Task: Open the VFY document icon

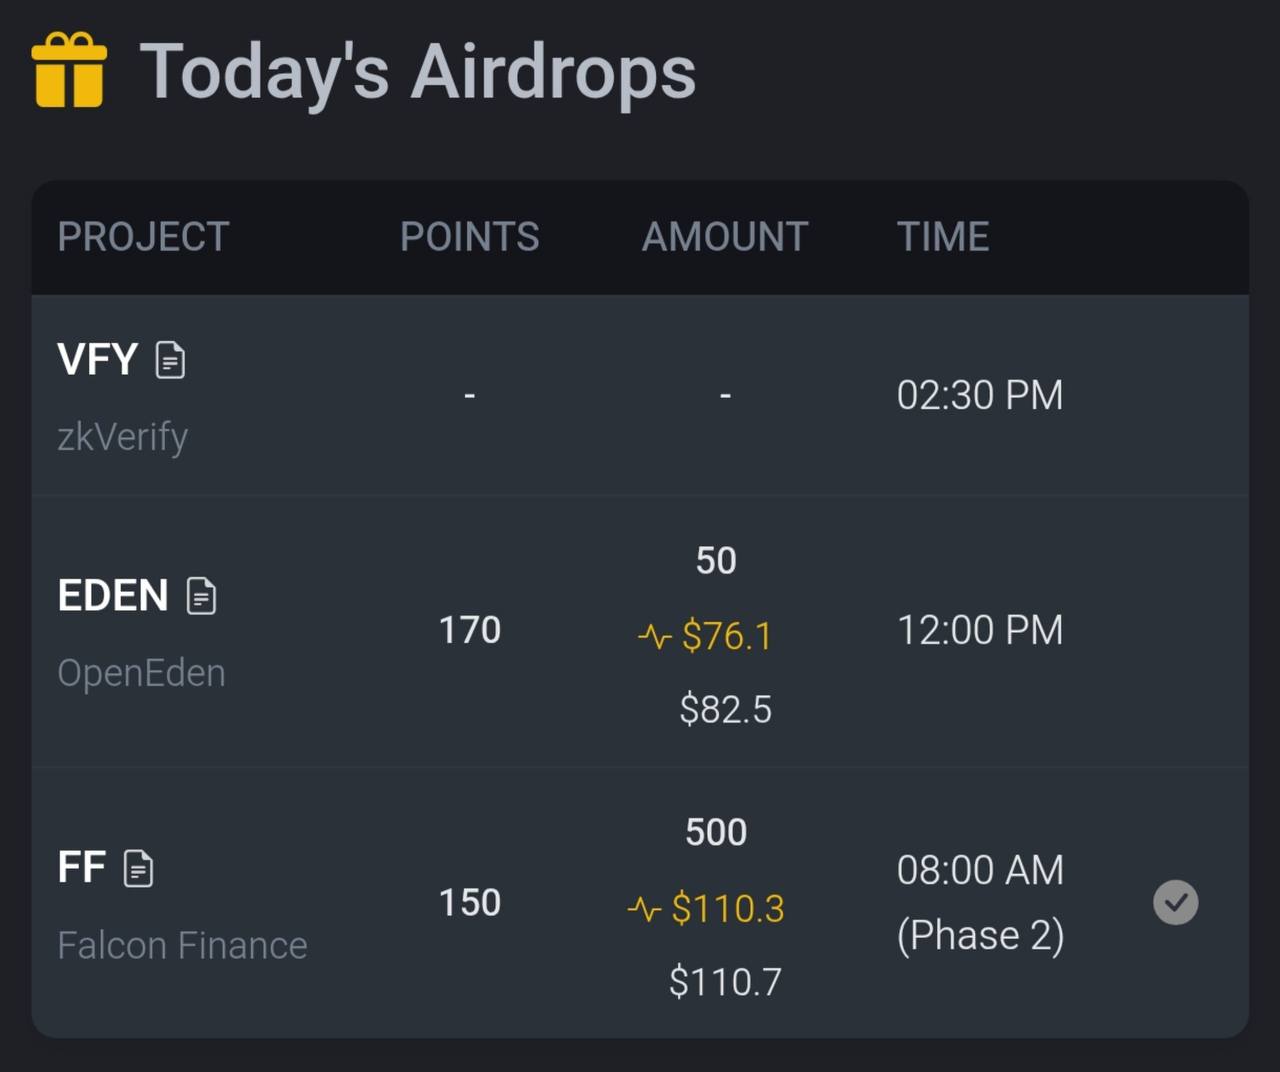Action: [x=171, y=360]
